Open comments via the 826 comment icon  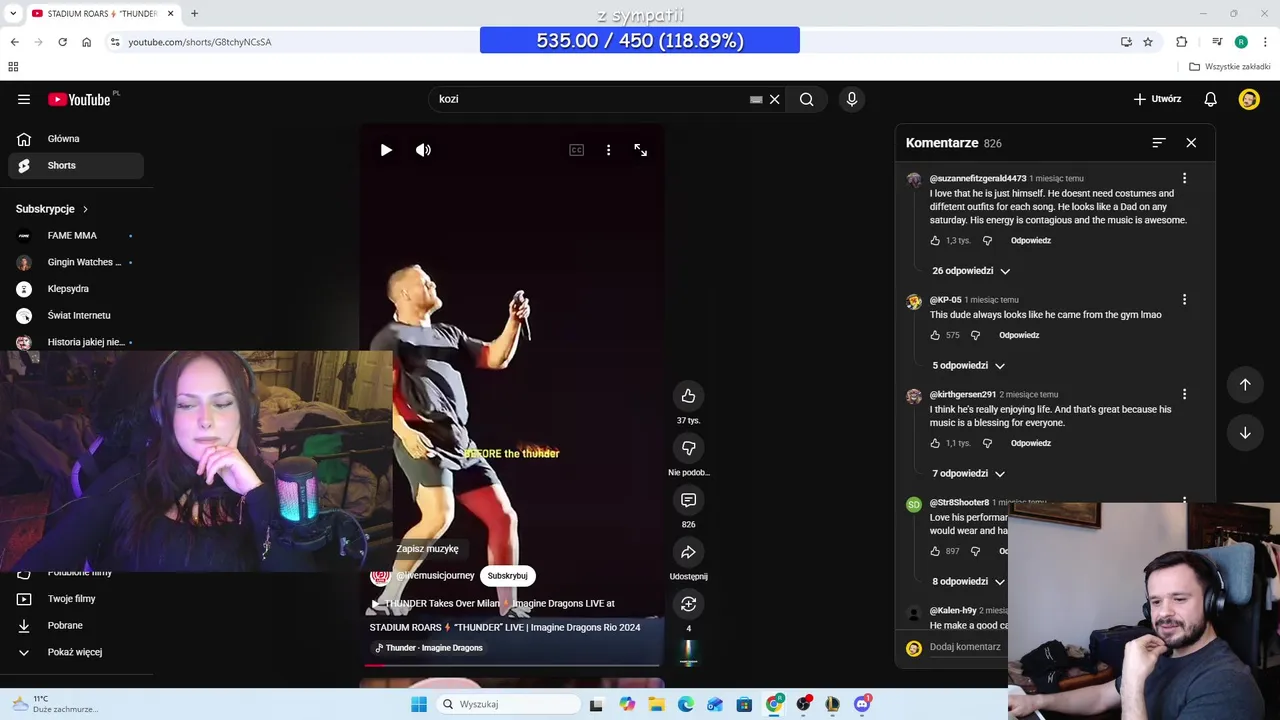pos(688,500)
